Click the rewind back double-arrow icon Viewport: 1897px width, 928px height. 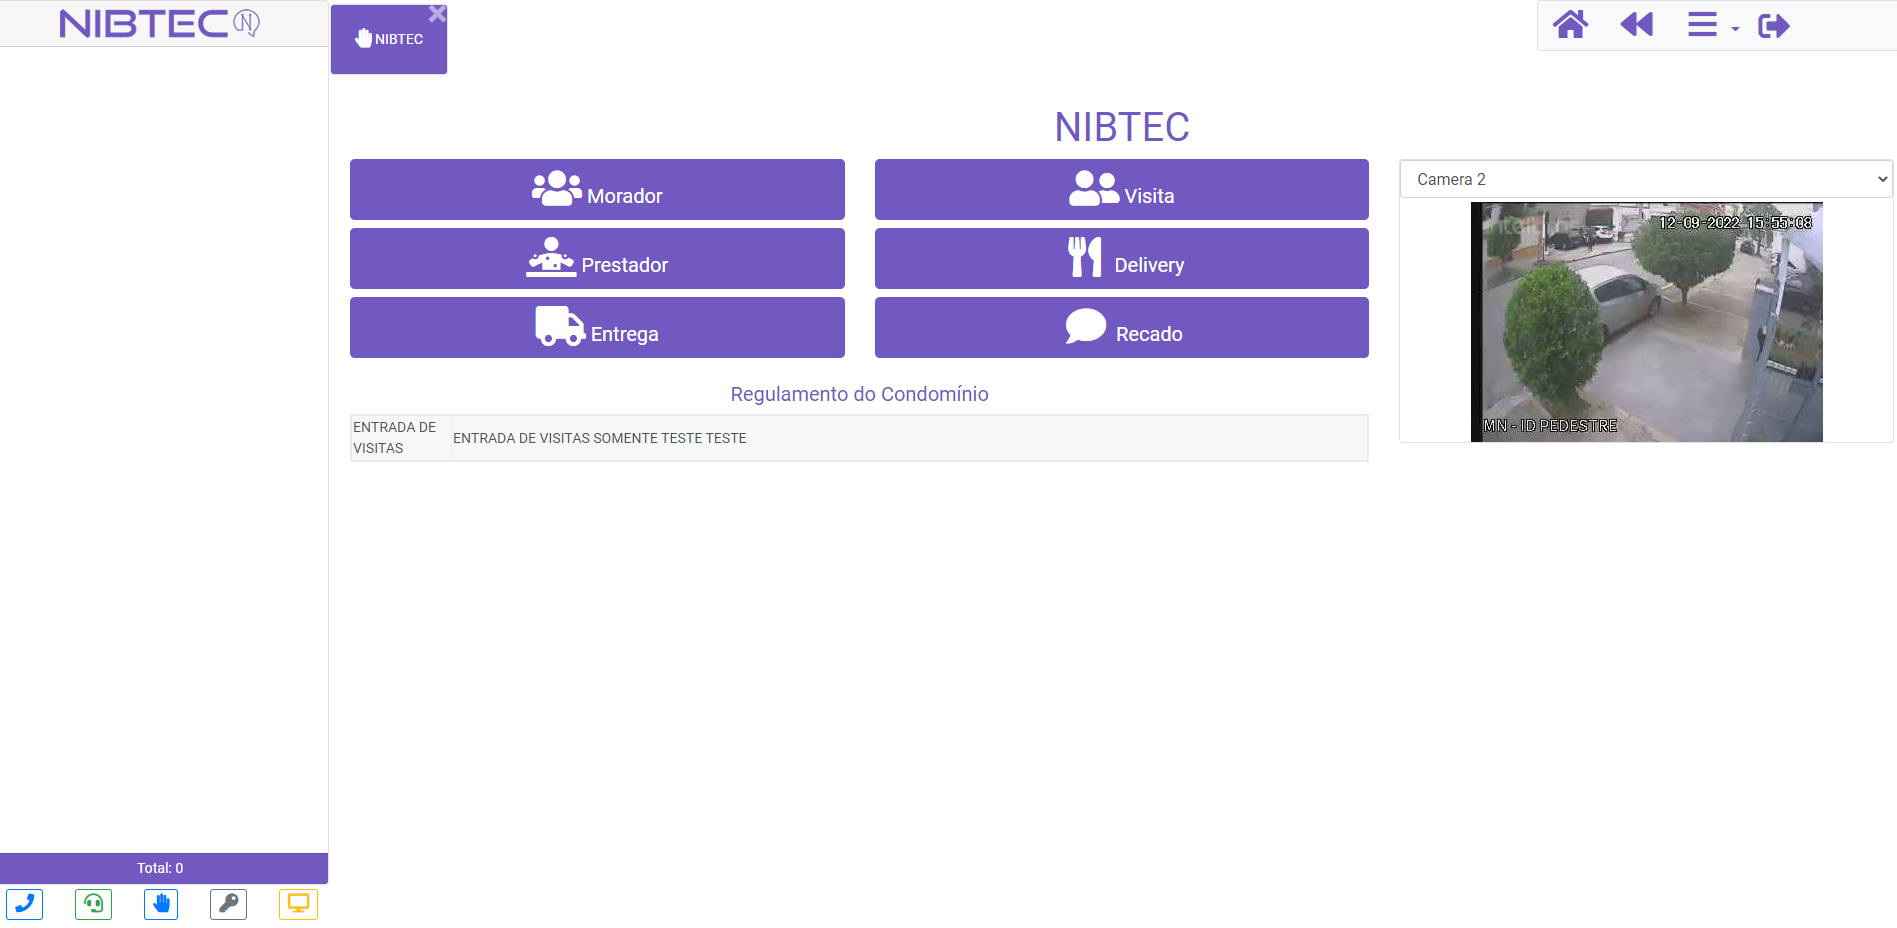pos(1637,24)
